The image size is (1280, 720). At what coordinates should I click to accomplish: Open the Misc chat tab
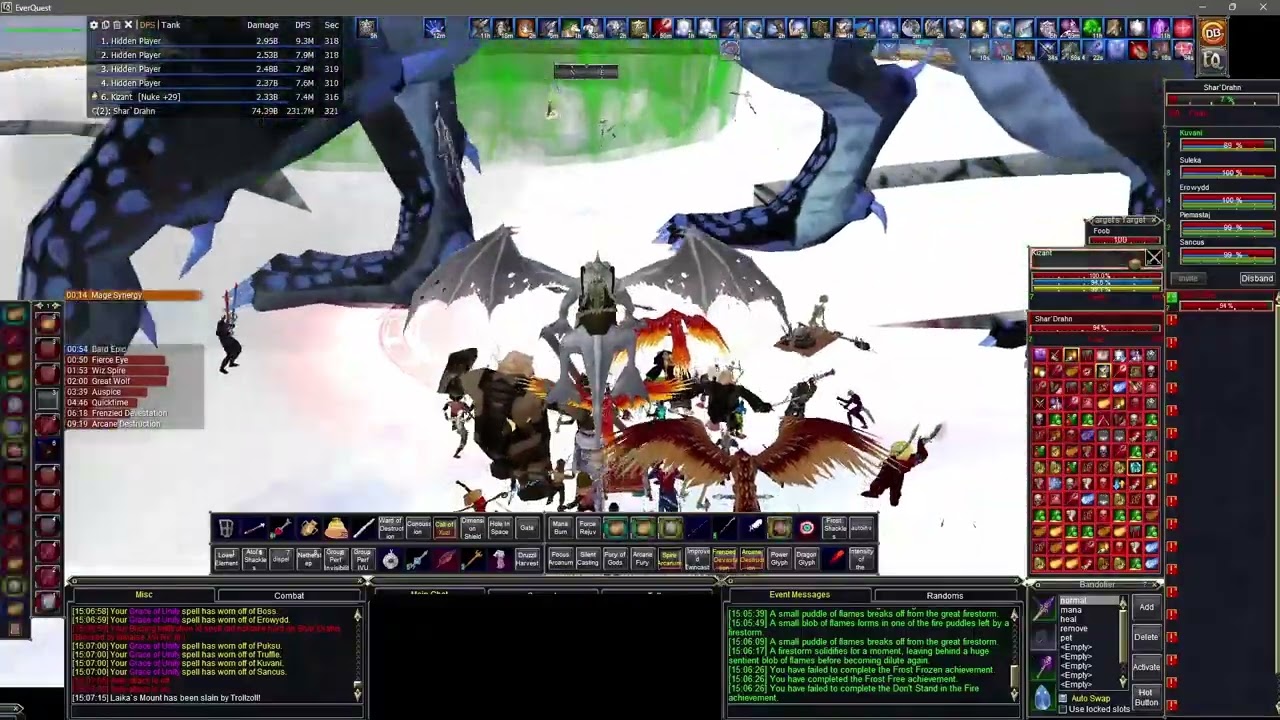144,595
